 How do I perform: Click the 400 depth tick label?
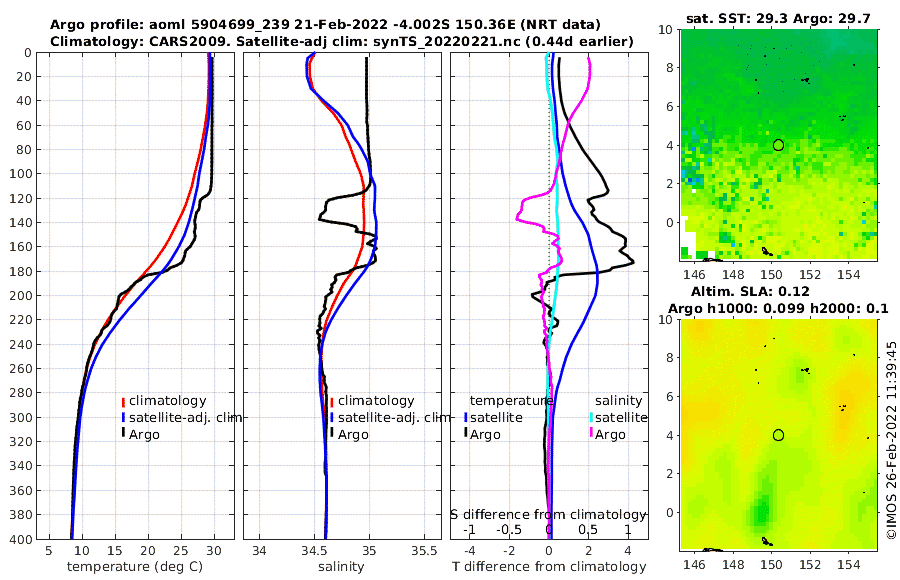tap(21, 539)
